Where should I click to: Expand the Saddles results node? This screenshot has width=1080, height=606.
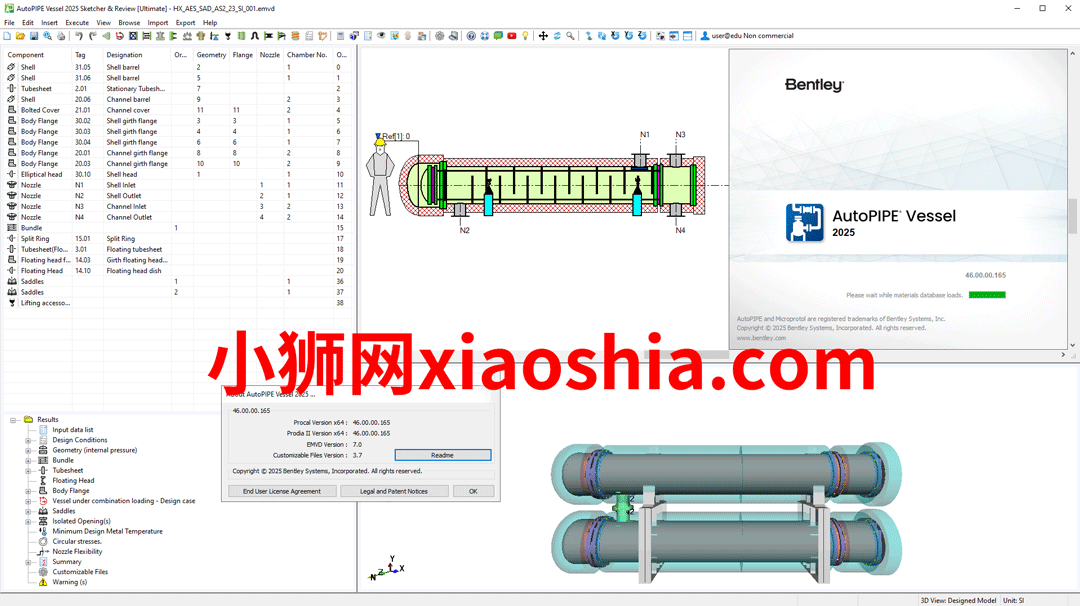coord(28,511)
